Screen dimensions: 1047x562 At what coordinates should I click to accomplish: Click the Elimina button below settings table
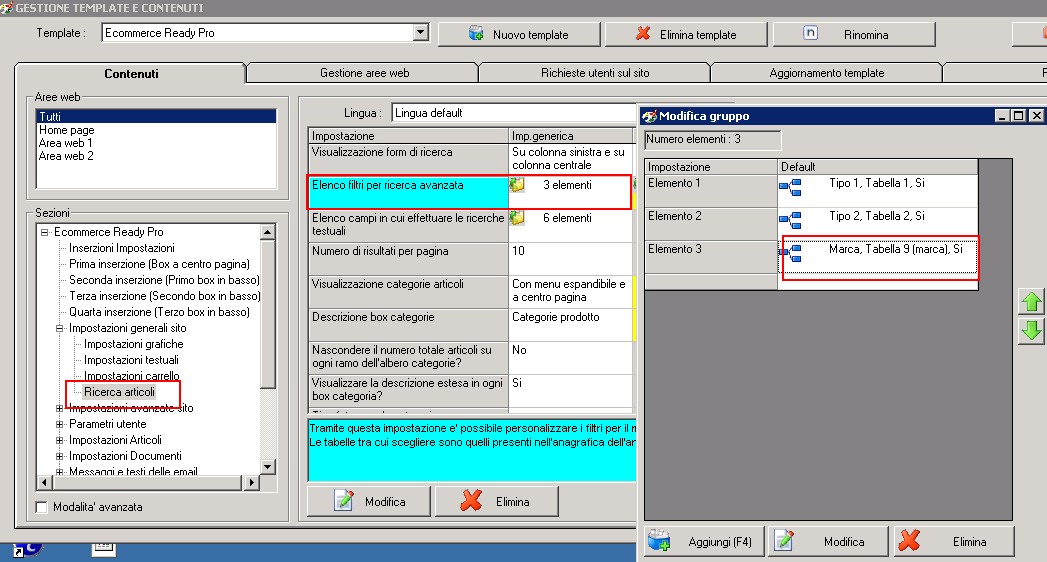(x=497, y=502)
